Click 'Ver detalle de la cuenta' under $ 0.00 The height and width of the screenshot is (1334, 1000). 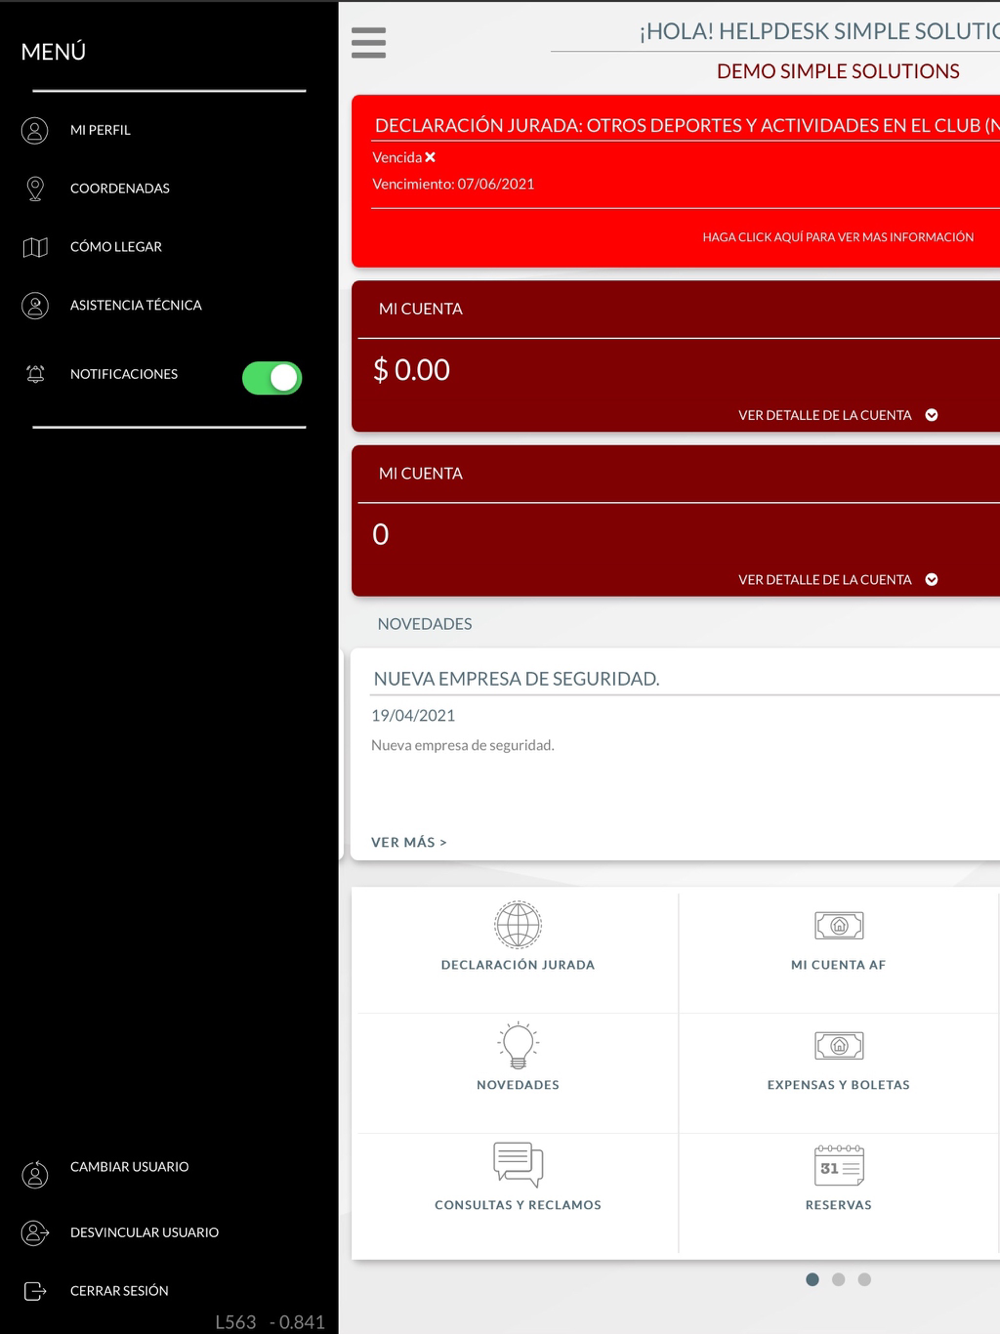point(825,415)
